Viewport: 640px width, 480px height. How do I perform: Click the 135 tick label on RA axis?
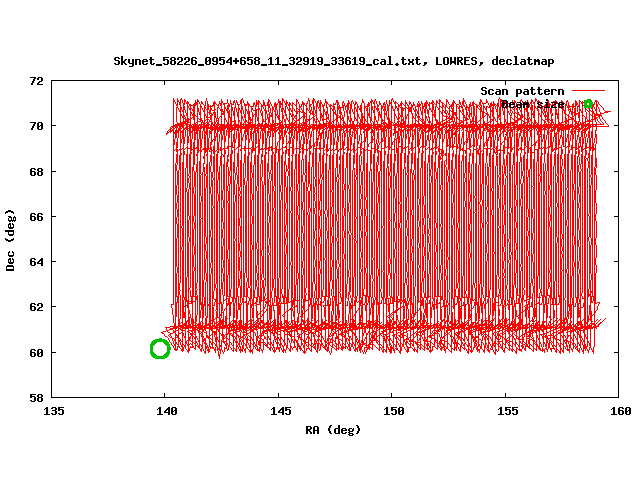click(x=53, y=411)
